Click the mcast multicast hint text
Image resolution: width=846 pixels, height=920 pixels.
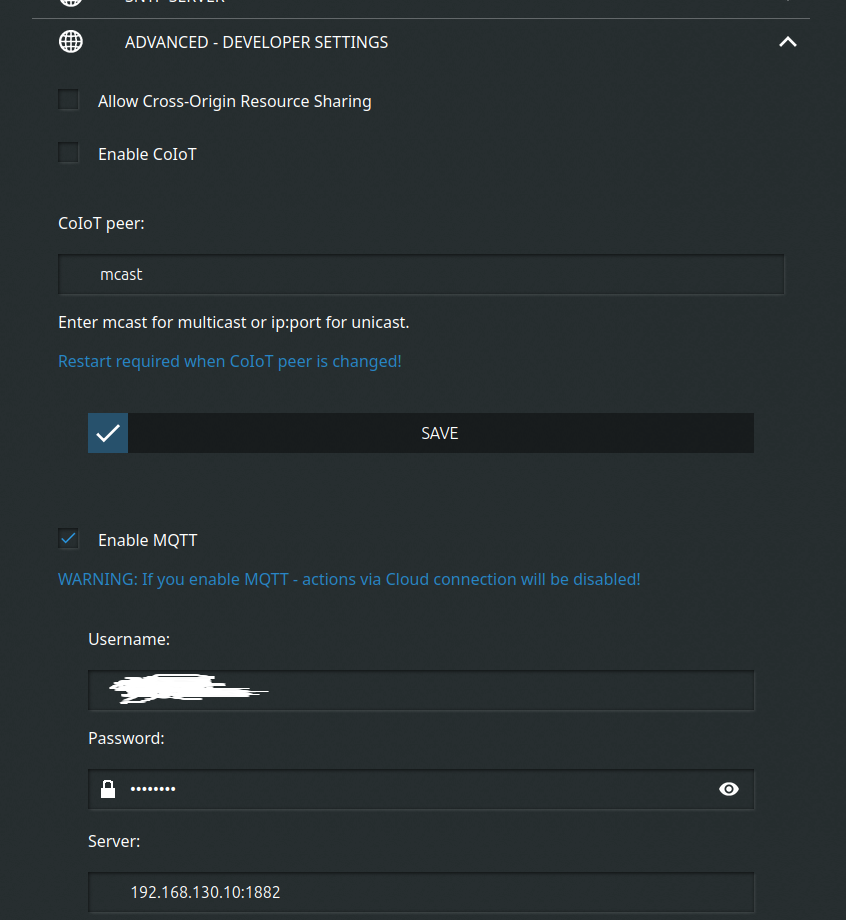233,322
